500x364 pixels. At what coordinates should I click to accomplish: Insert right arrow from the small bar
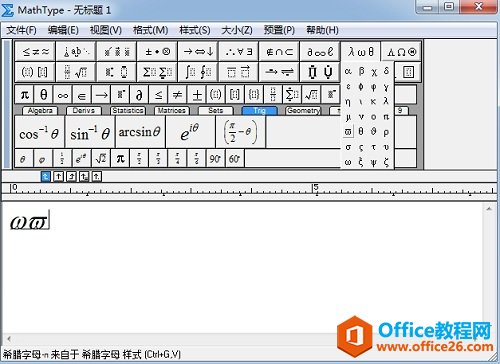click(x=101, y=95)
